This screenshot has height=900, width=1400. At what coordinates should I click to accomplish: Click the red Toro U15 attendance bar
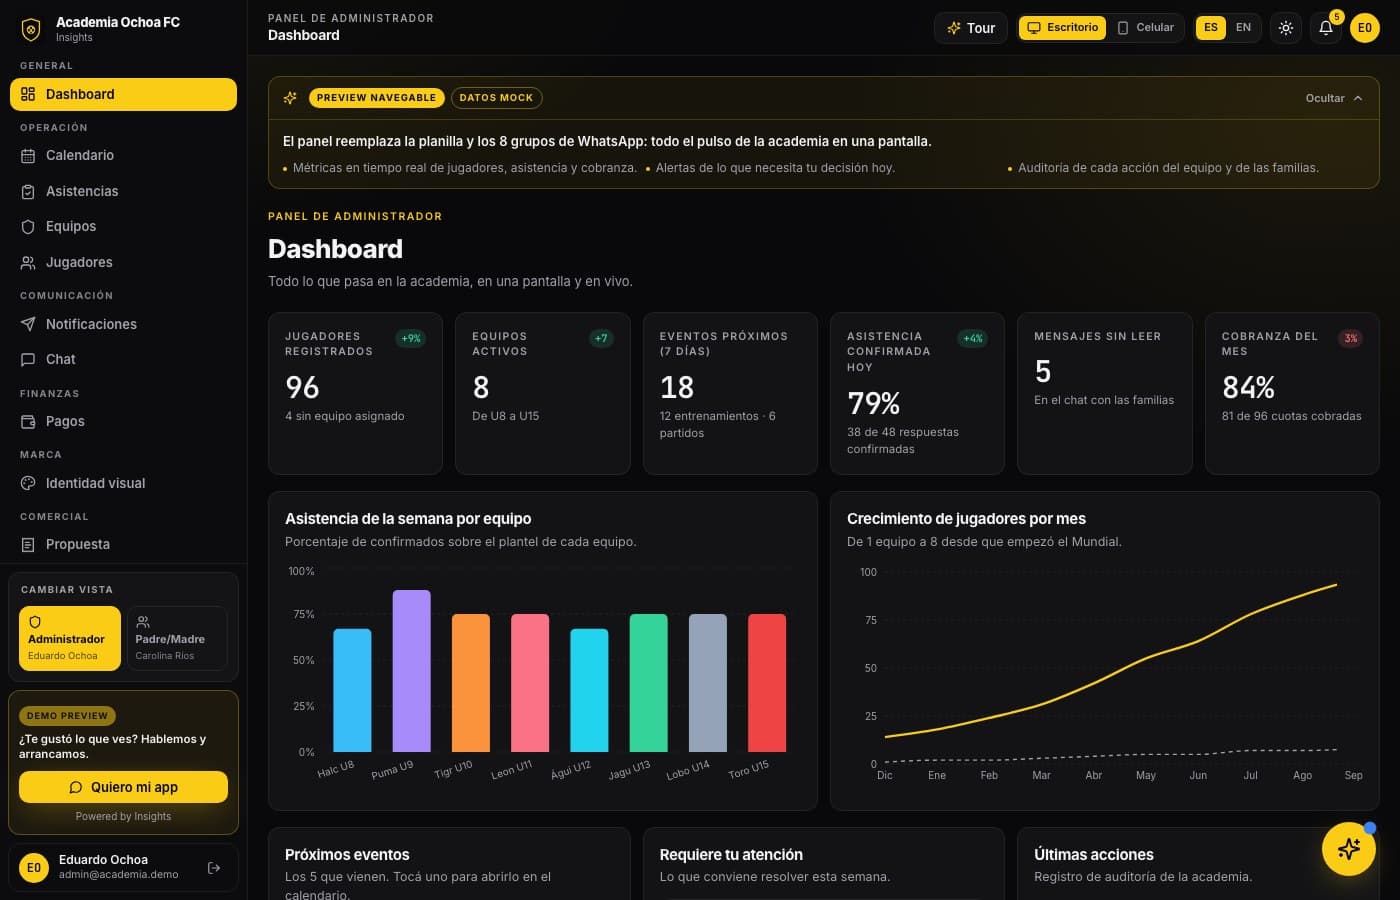pos(767,683)
